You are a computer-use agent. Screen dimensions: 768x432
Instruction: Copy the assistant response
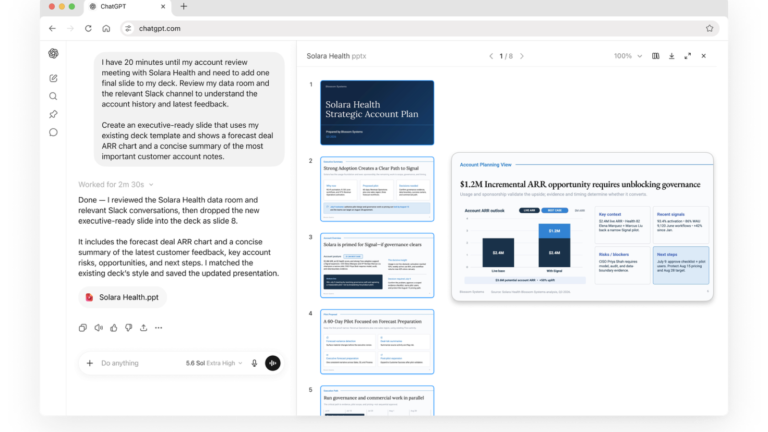(x=83, y=328)
